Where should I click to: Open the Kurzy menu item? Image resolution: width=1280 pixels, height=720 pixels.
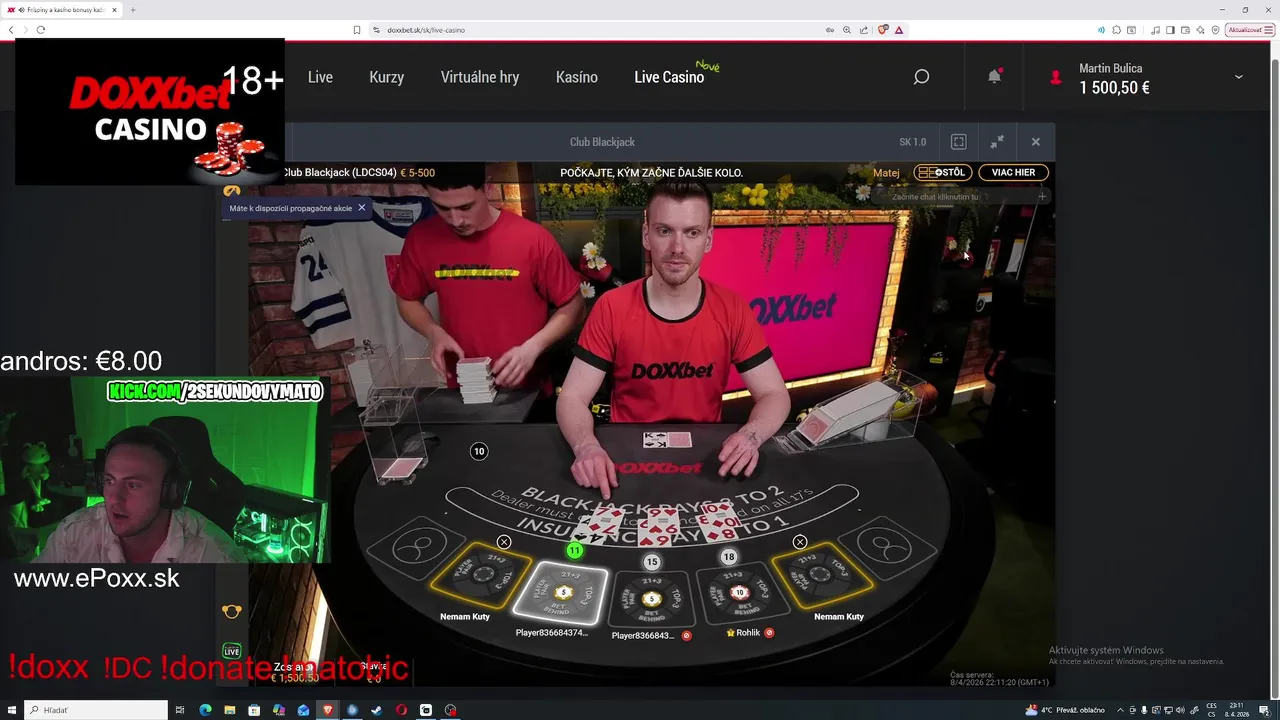click(x=386, y=77)
